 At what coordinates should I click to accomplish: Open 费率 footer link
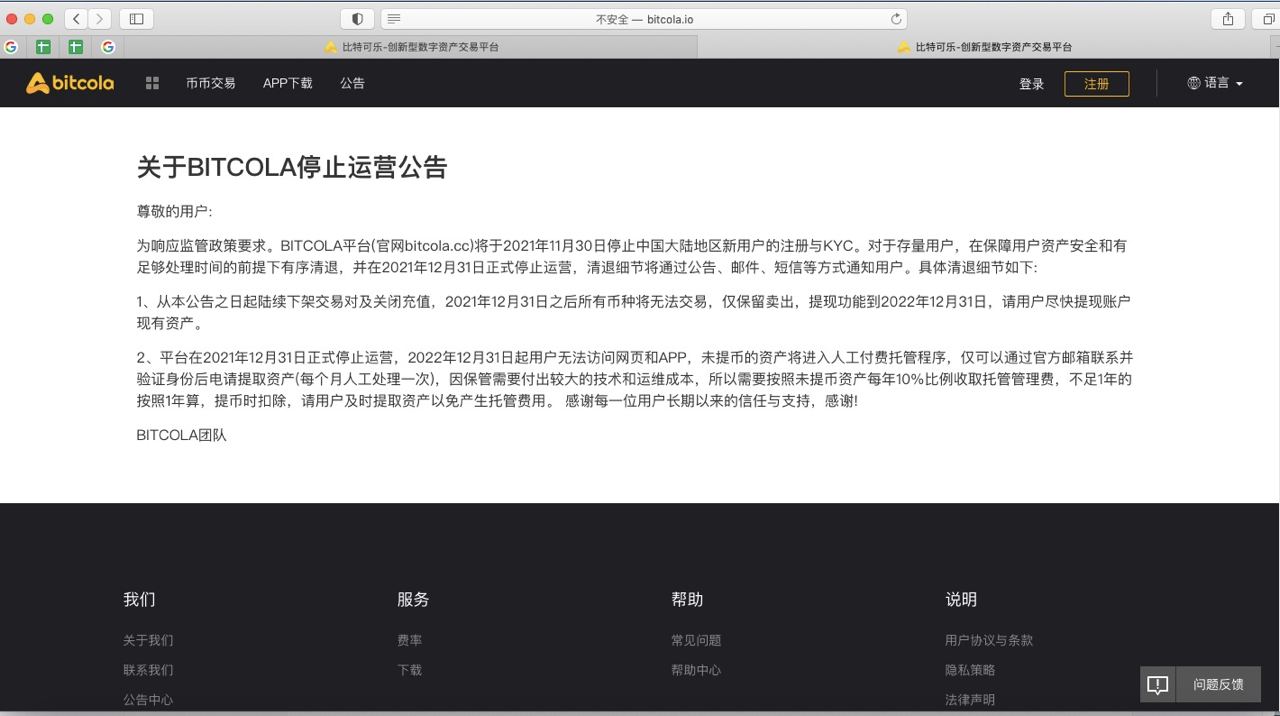409,640
